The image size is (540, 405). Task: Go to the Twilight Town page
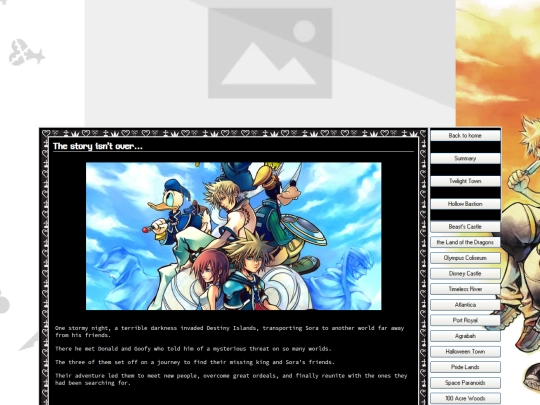pos(465,181)
